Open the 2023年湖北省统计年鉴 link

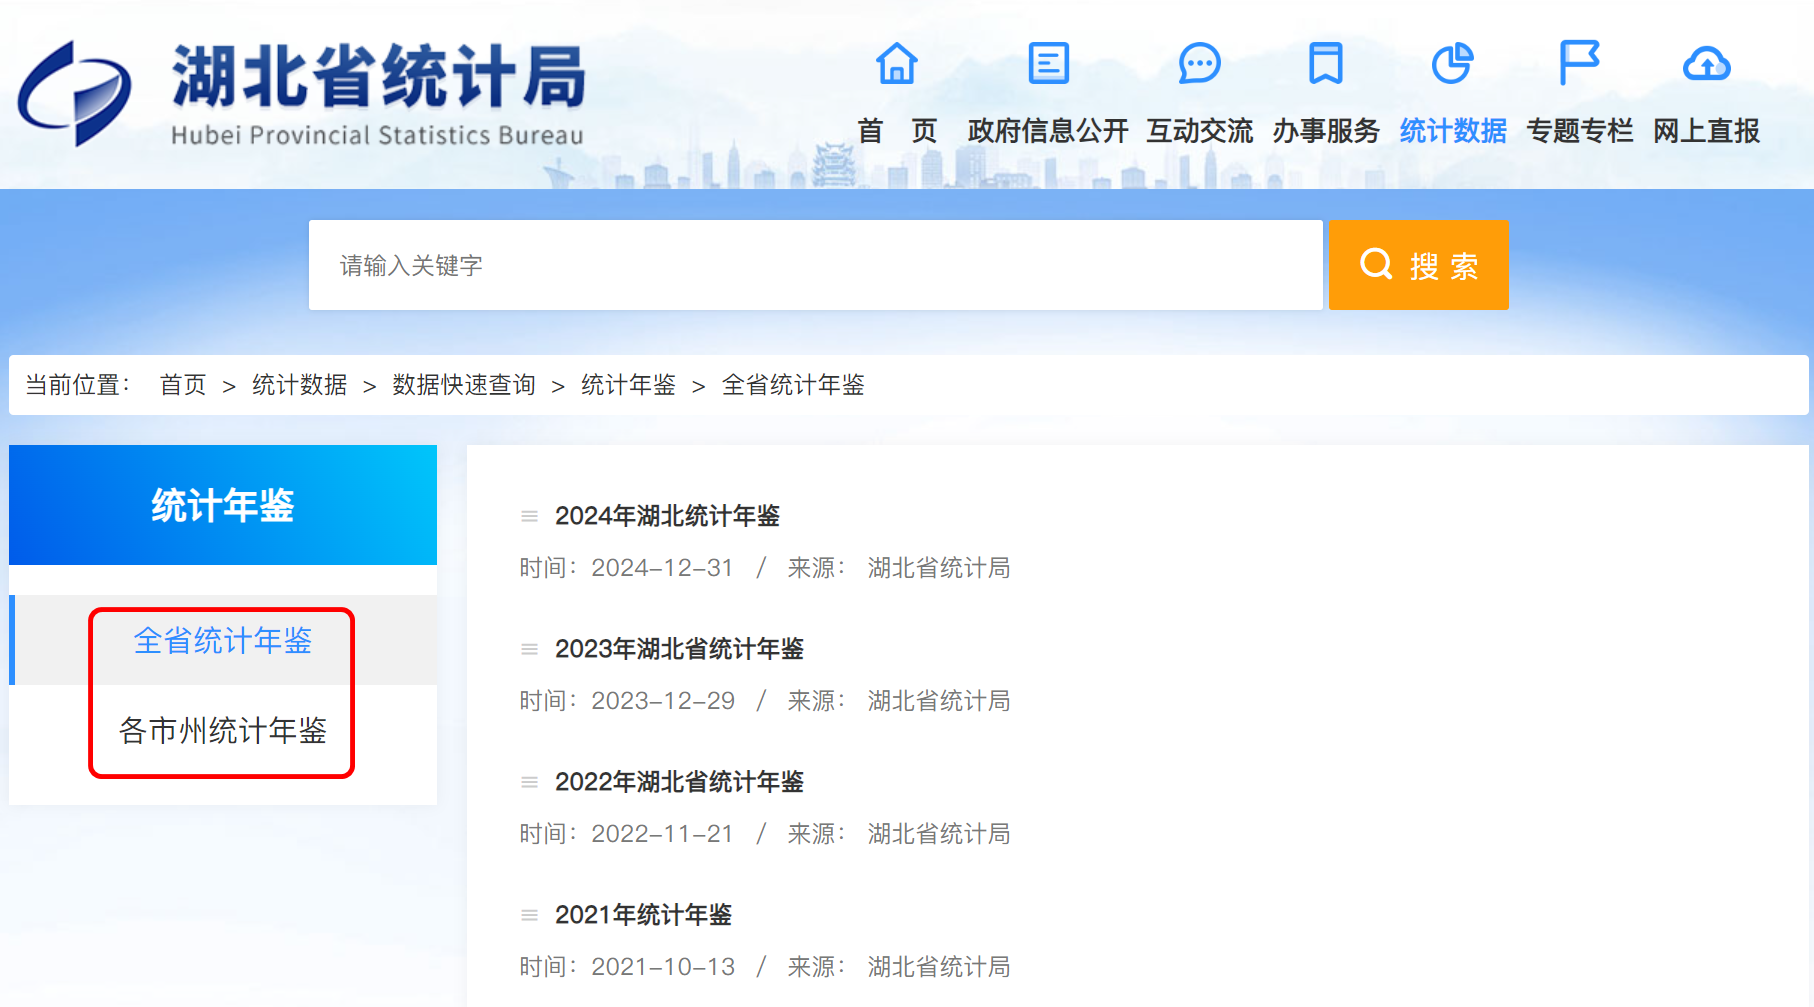tap(679, 649)
